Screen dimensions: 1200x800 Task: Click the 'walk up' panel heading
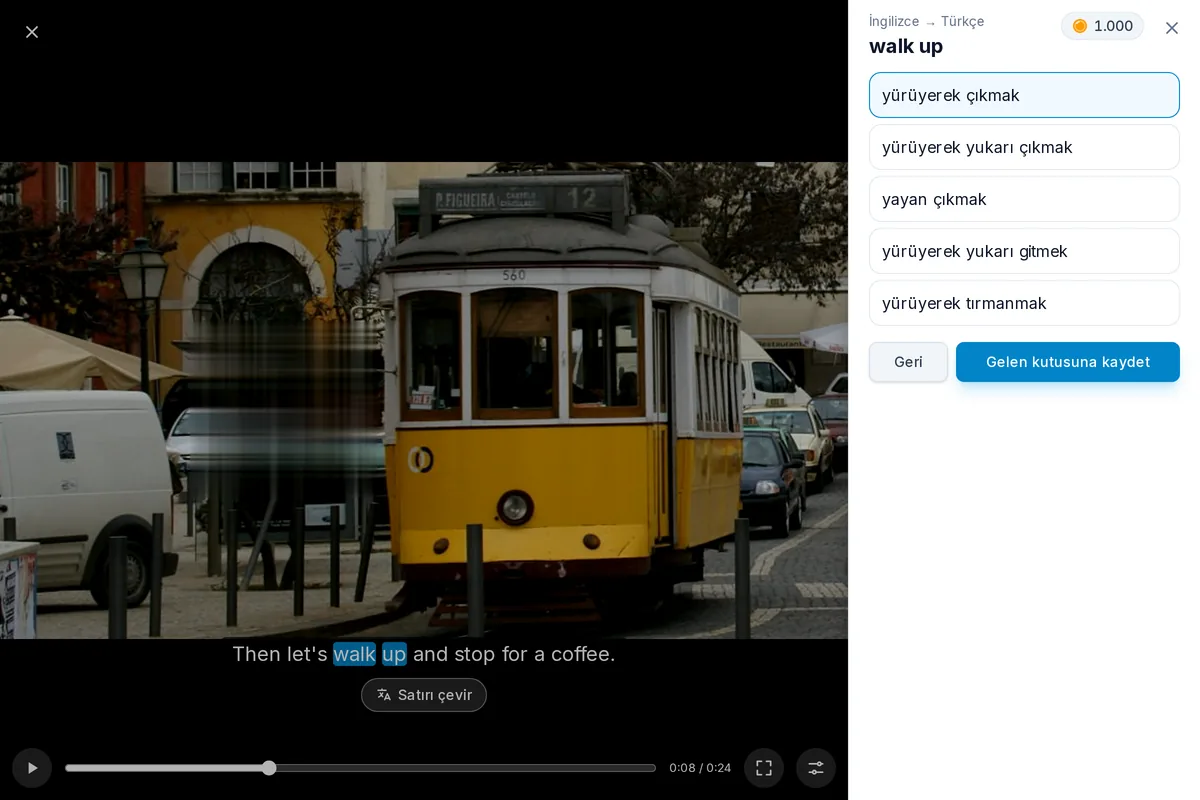pyautogui.click(x=906, y=46)
